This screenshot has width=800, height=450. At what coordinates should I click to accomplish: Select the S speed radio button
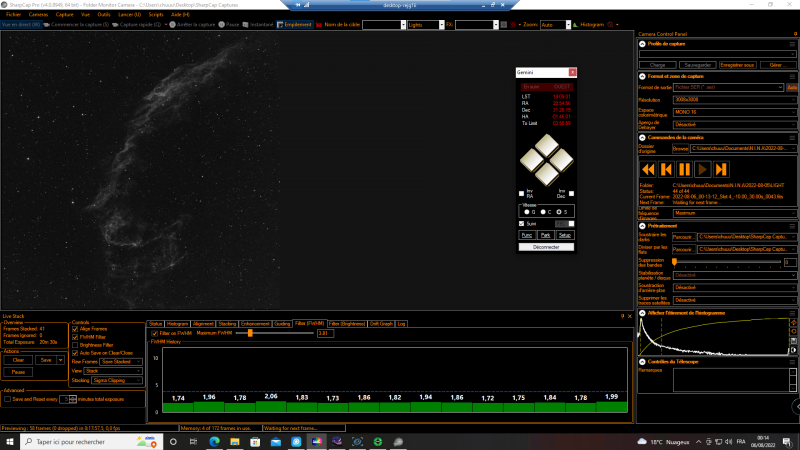point(559,212)
